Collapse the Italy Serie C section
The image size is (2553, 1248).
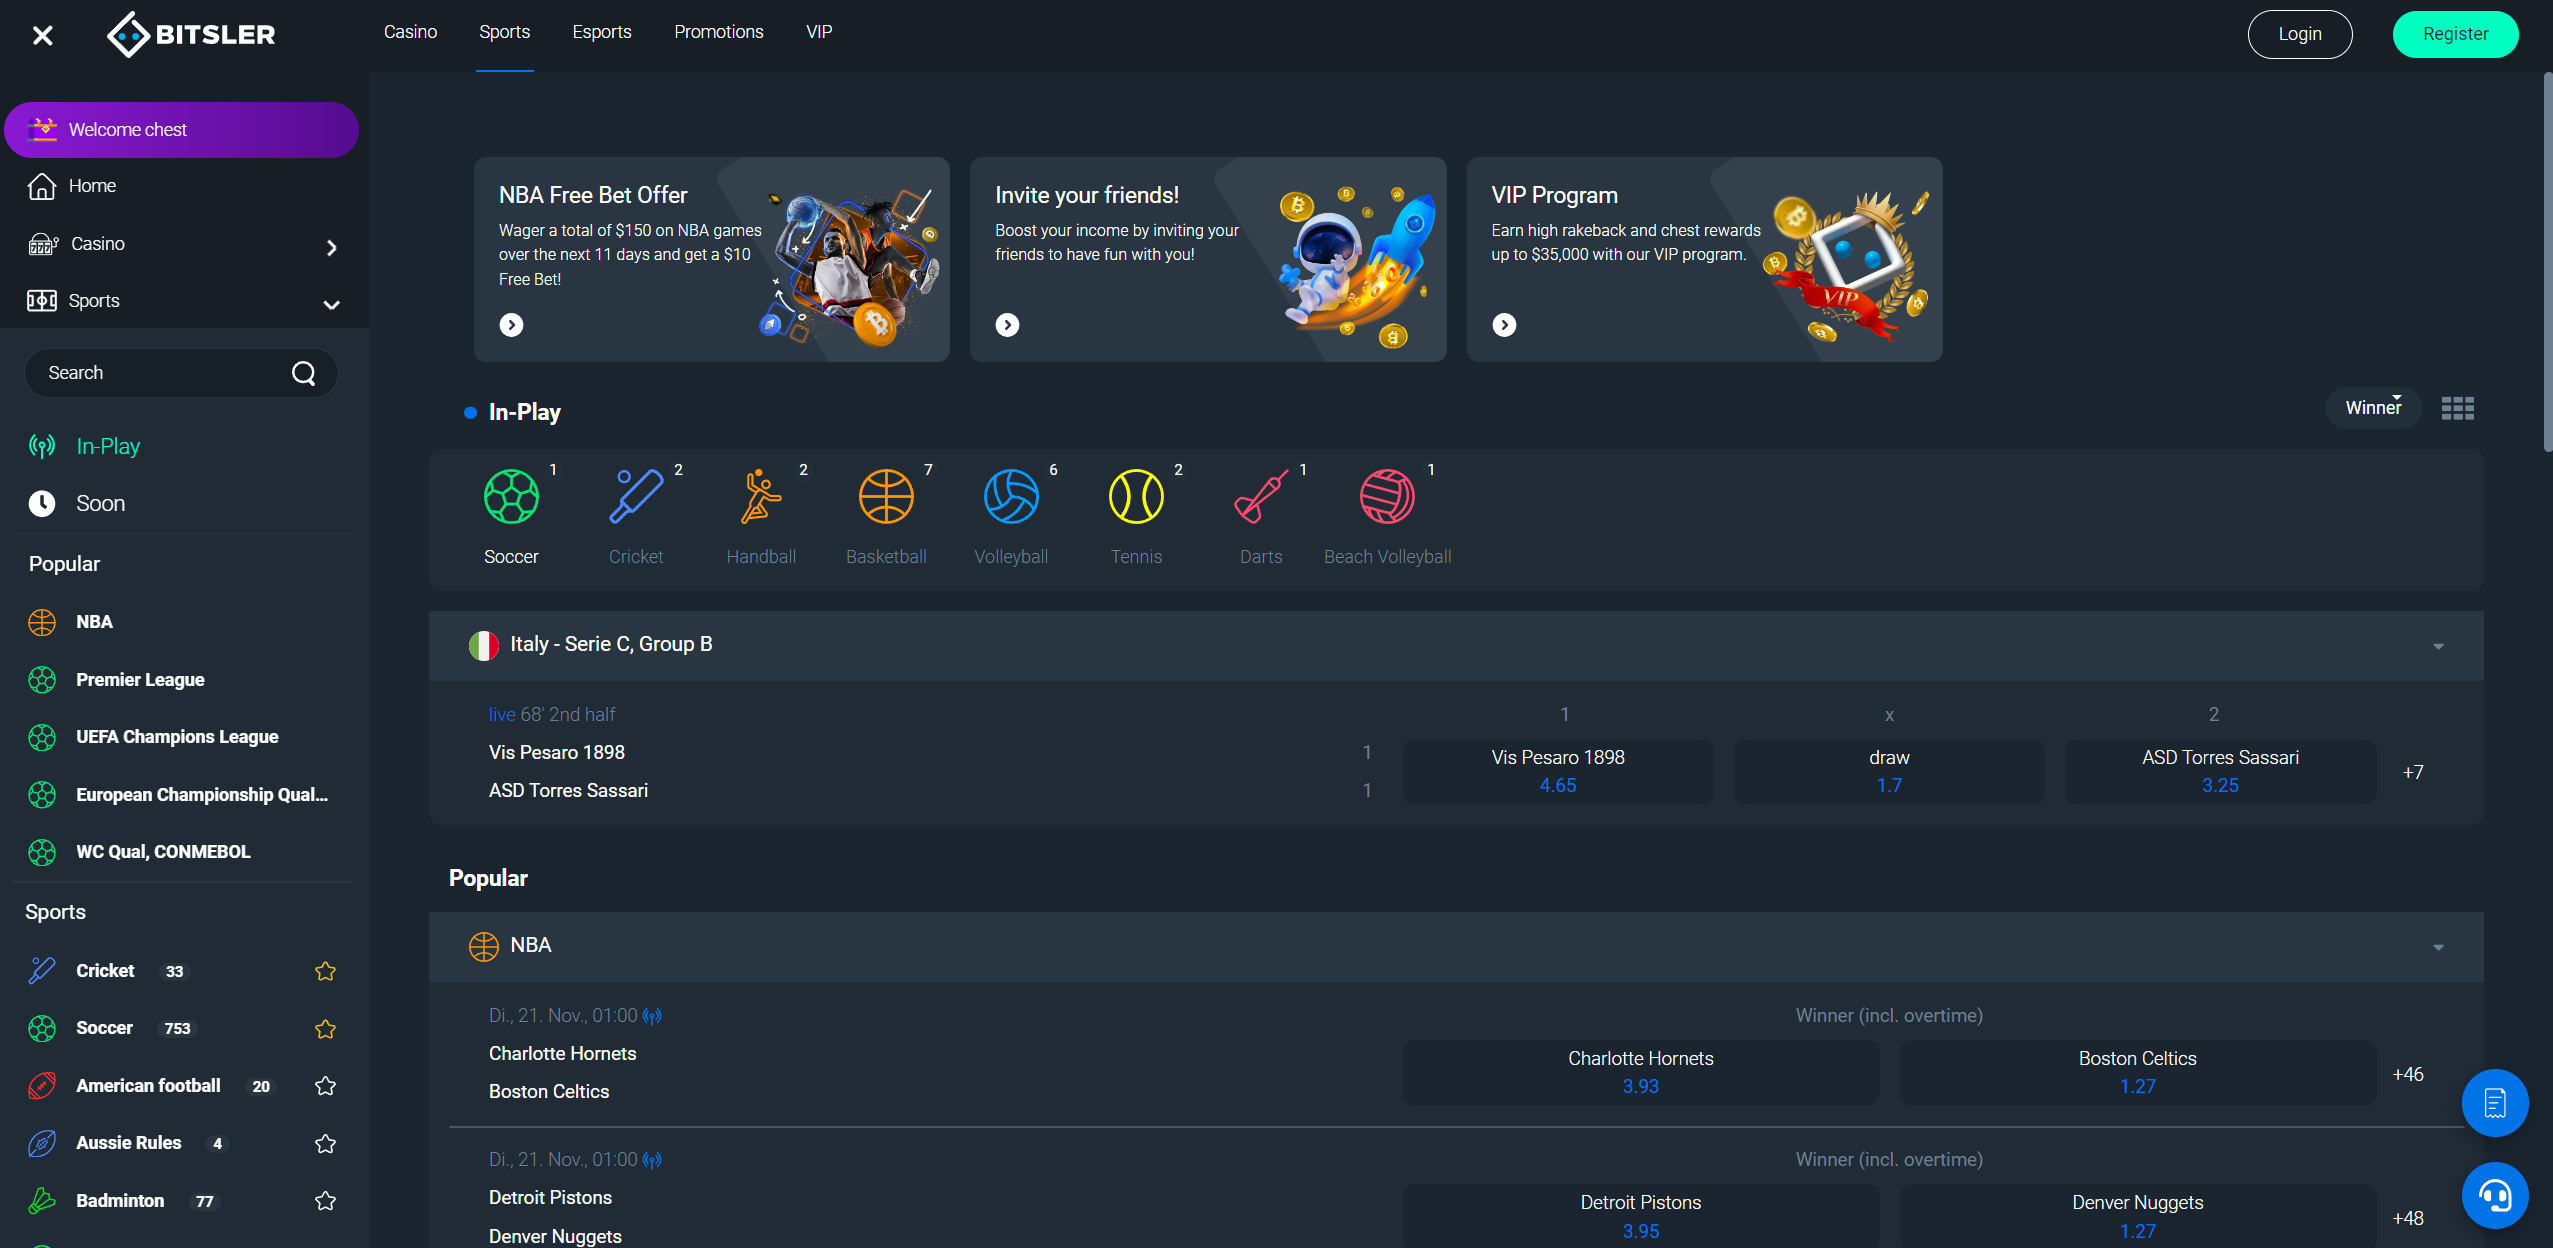pyautogui.click(x=2438, y=647)
